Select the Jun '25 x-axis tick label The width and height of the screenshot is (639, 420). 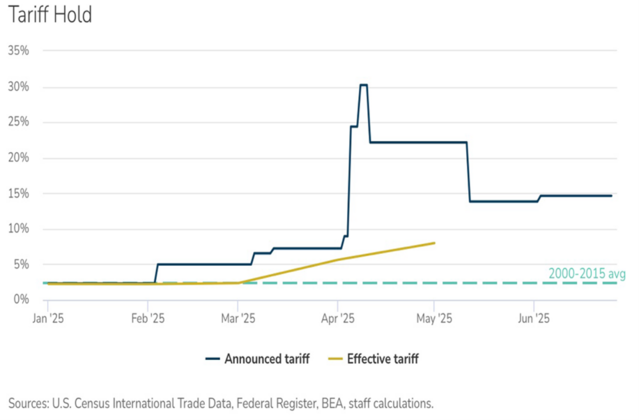coord(533,320)
